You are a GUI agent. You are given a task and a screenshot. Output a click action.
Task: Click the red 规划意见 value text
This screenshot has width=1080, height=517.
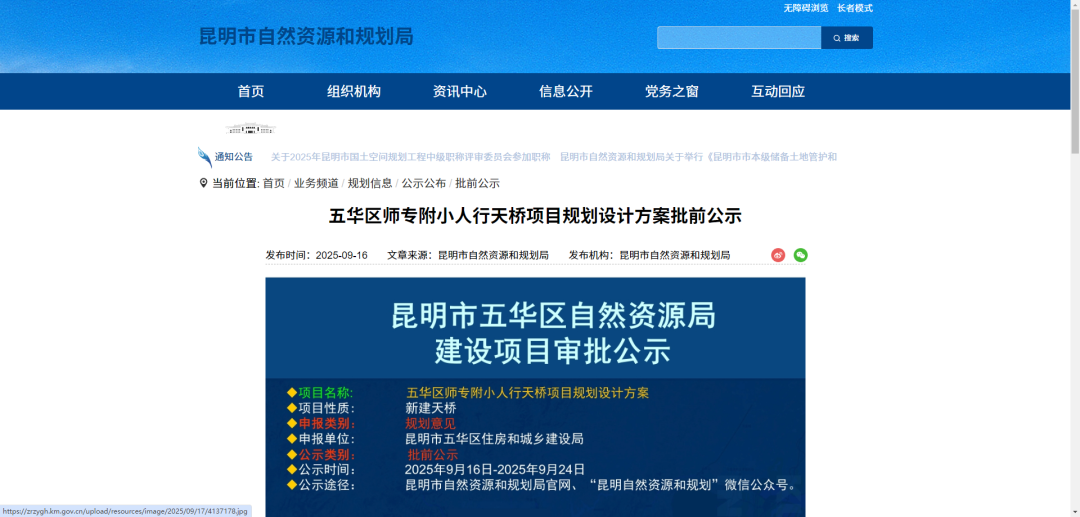[x=430, y=423]
